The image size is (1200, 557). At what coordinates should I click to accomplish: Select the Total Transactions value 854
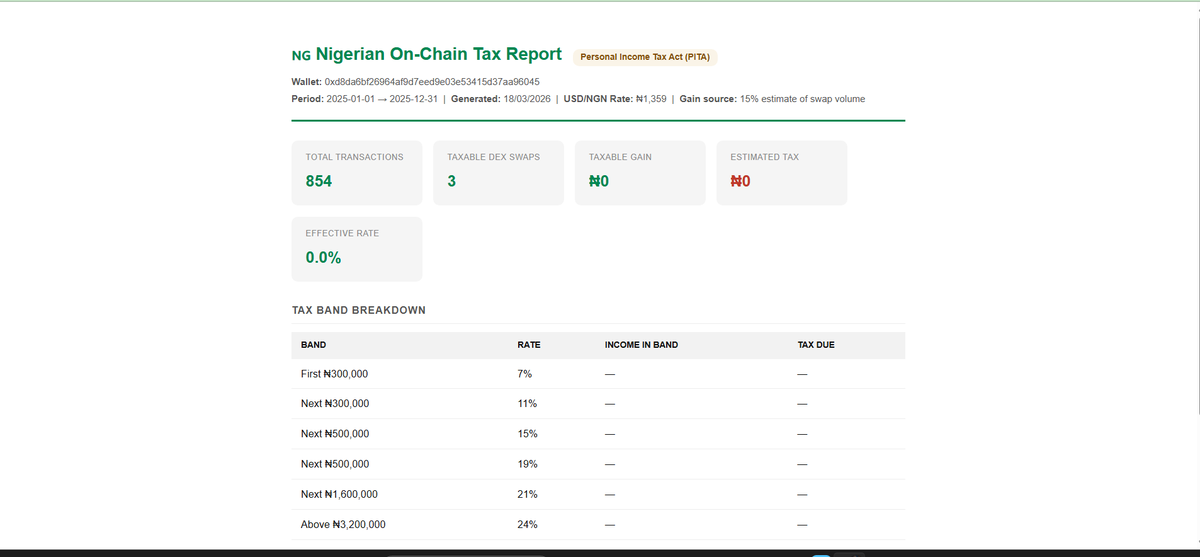pos(319,182)
